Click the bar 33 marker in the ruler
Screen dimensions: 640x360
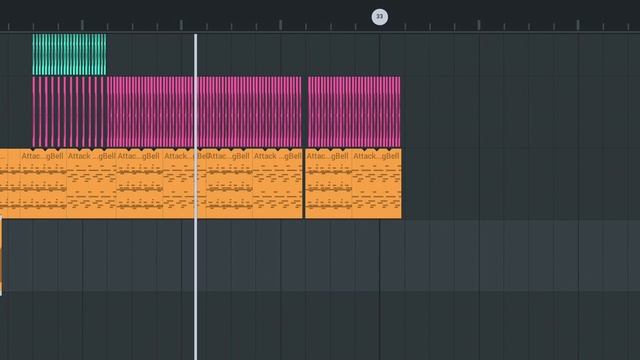click(x=380, y=17)
